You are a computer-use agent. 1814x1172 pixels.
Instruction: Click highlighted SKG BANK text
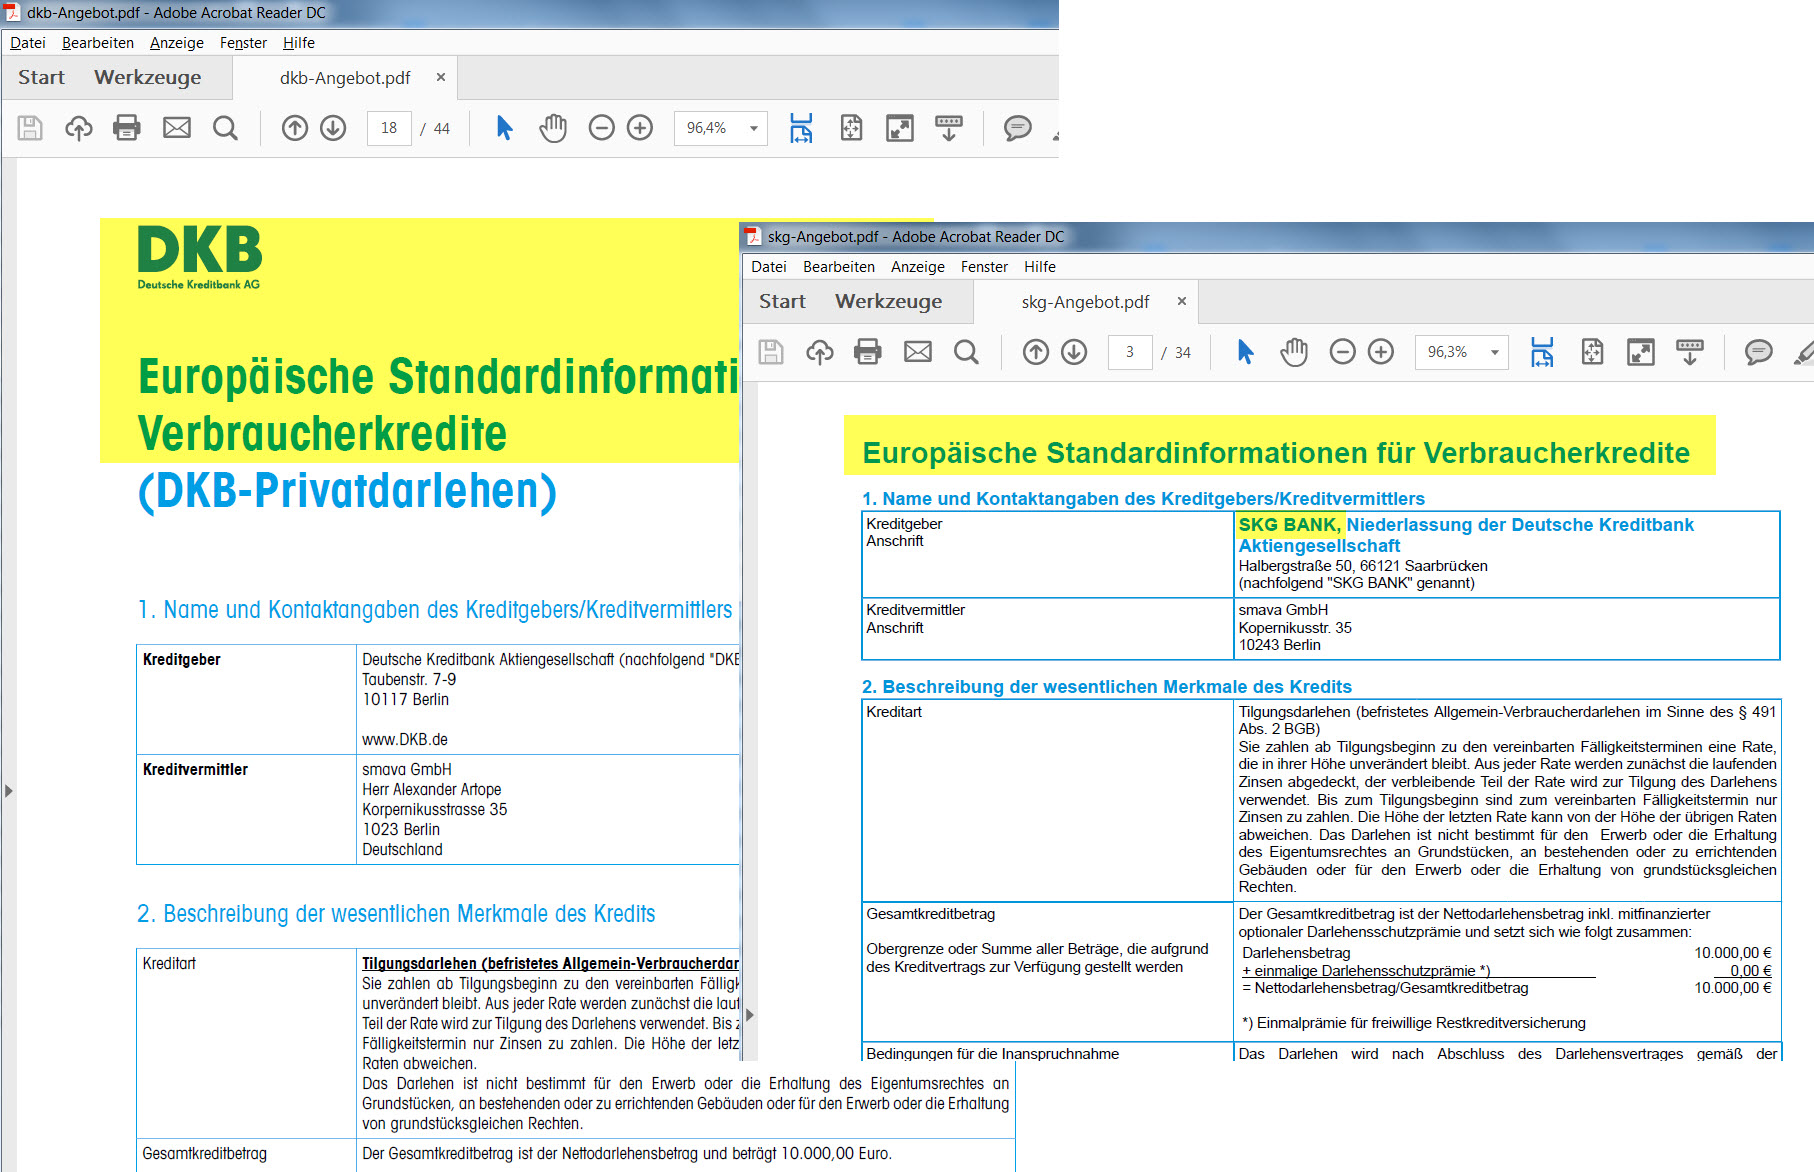click(1288, 525)
